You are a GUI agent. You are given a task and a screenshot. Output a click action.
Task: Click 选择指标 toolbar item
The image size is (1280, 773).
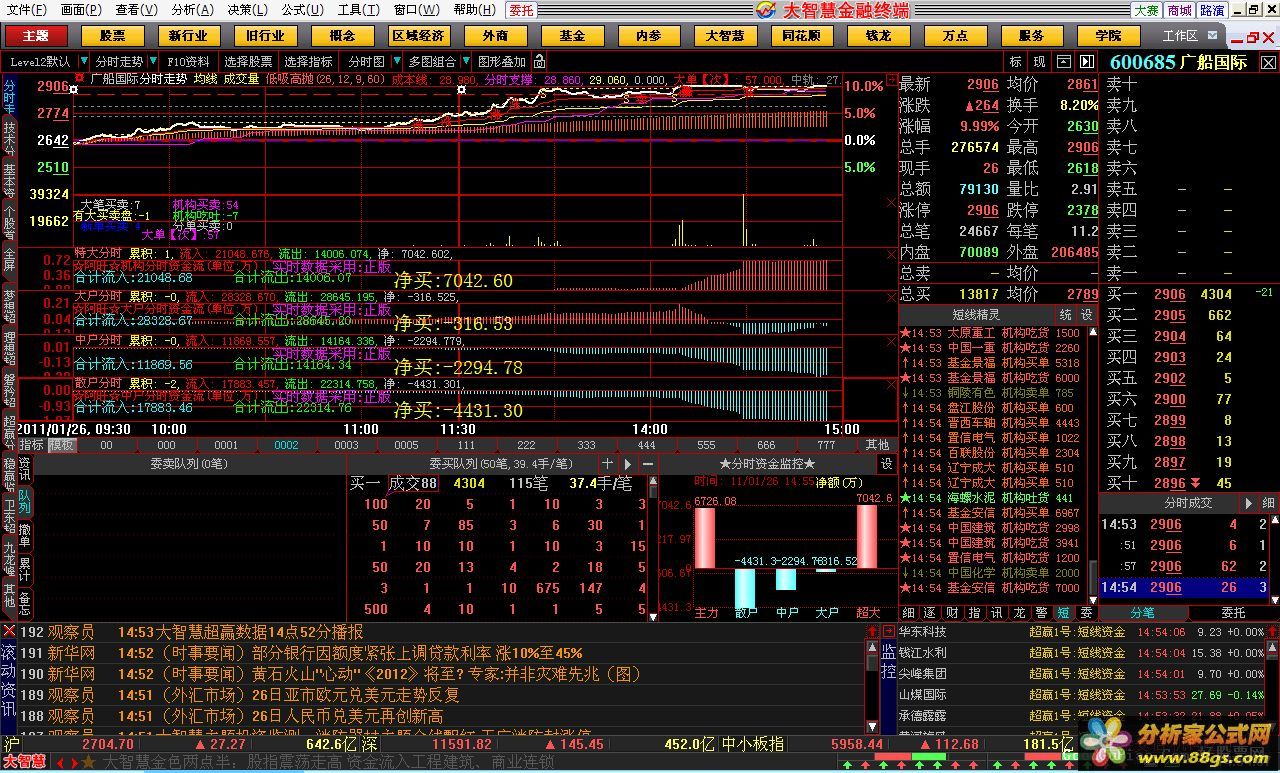pos(308,62)
